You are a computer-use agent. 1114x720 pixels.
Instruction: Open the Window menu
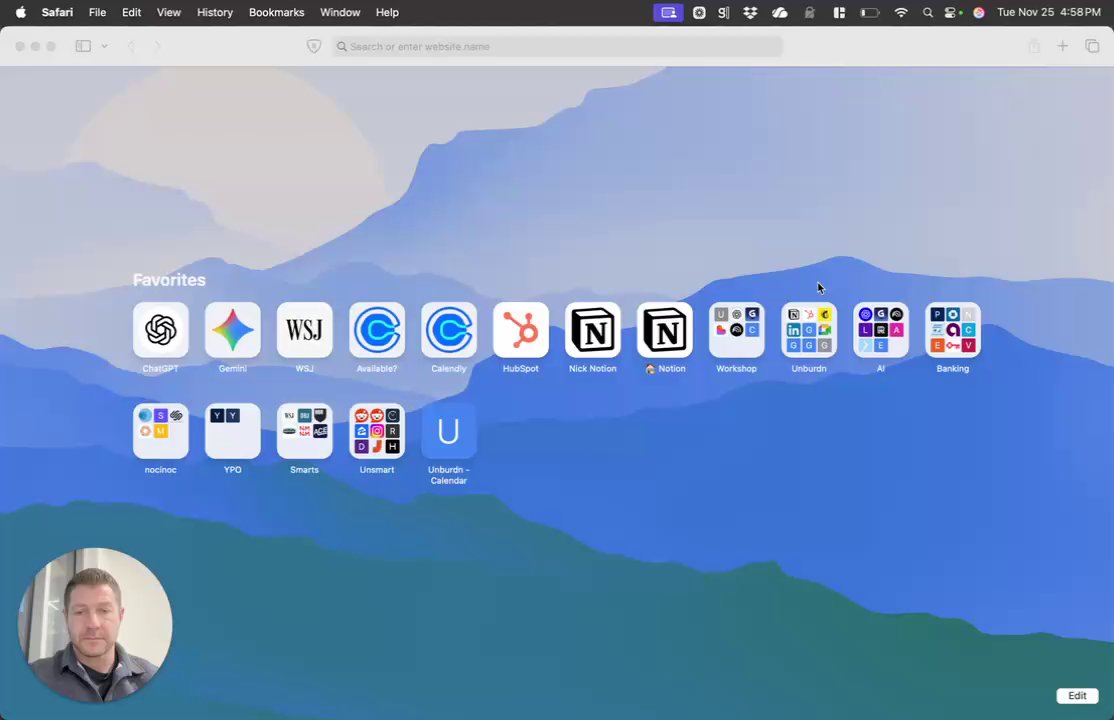pyautogui.click(x=340, y=12)
